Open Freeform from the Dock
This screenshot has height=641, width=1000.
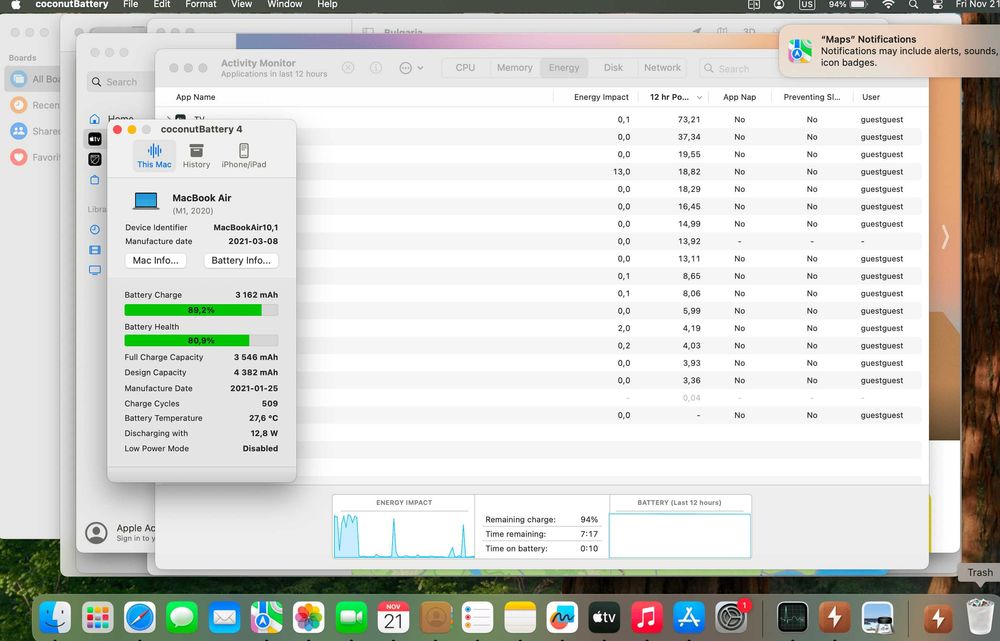[562, 617]
